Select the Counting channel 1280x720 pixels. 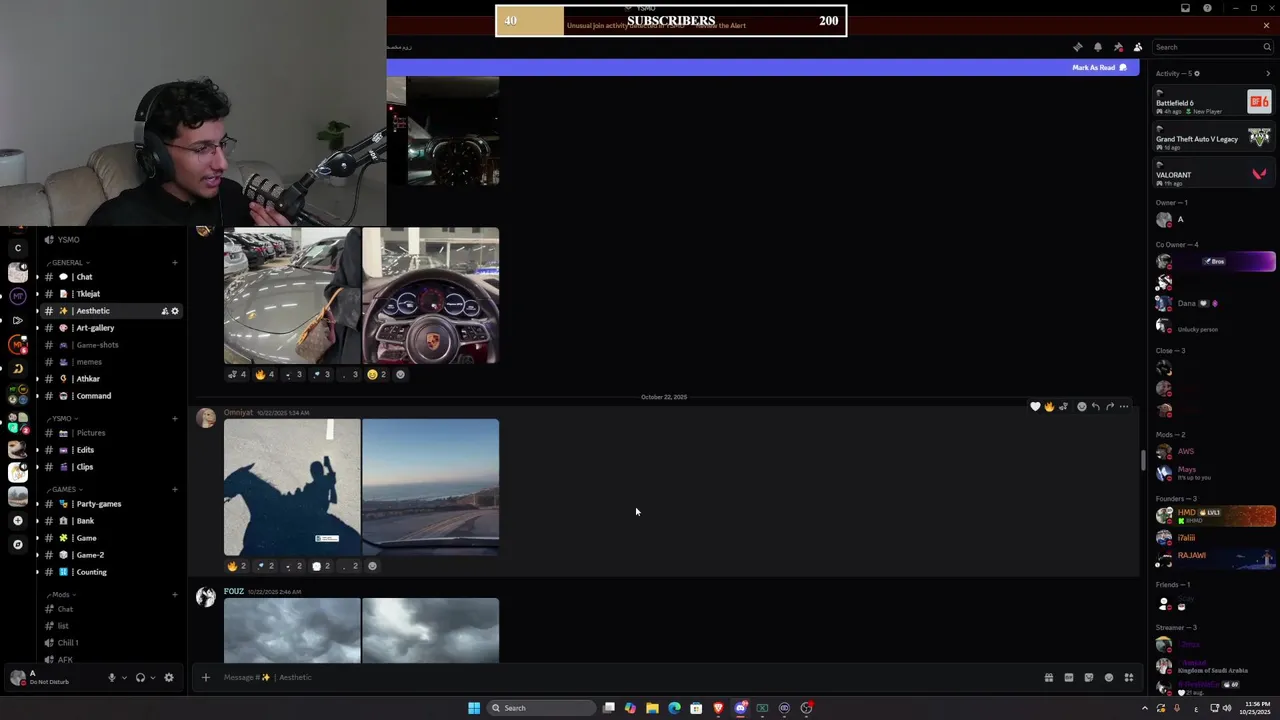click(110, 572)
